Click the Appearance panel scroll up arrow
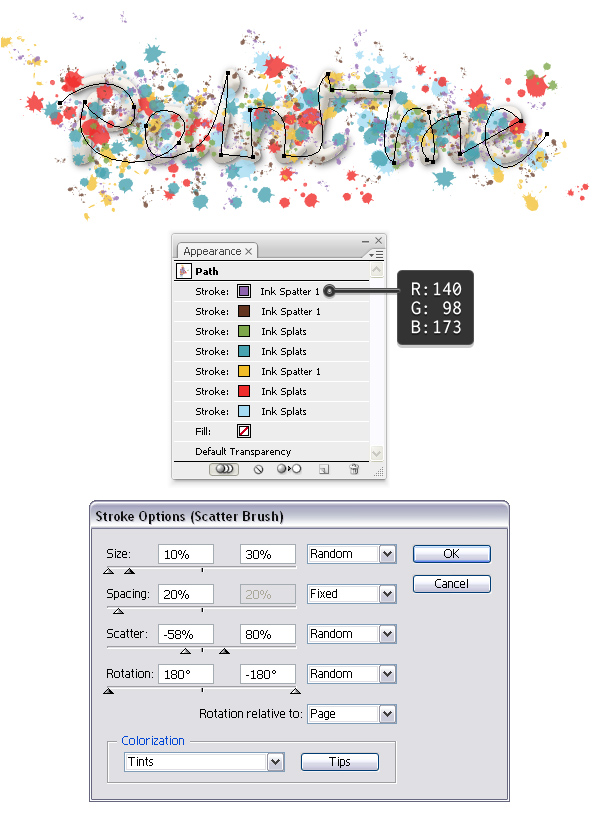Screen dimensions: 600x820 tap(377, 270)
